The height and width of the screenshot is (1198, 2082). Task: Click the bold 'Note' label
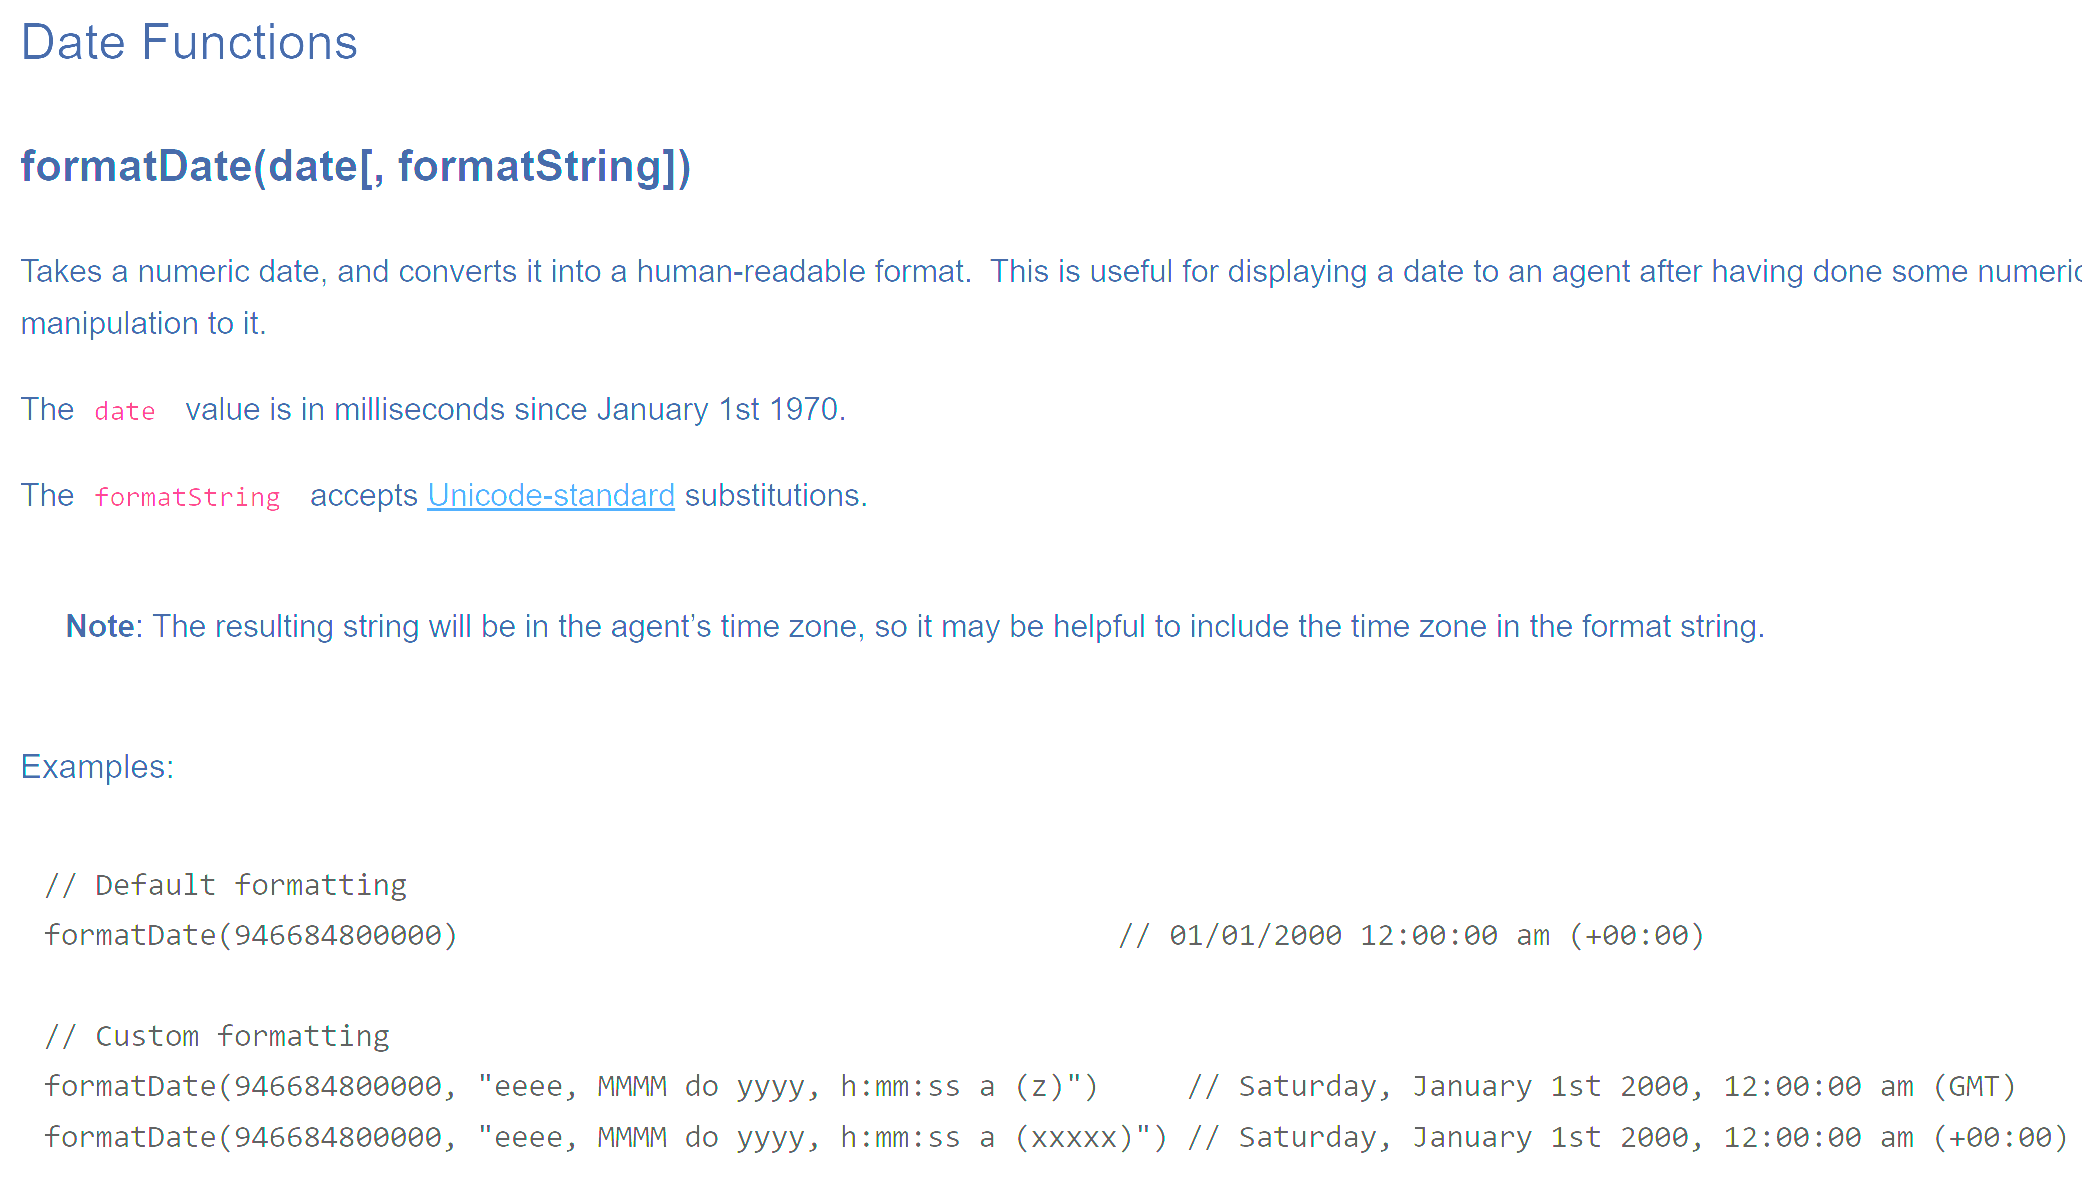100,626
